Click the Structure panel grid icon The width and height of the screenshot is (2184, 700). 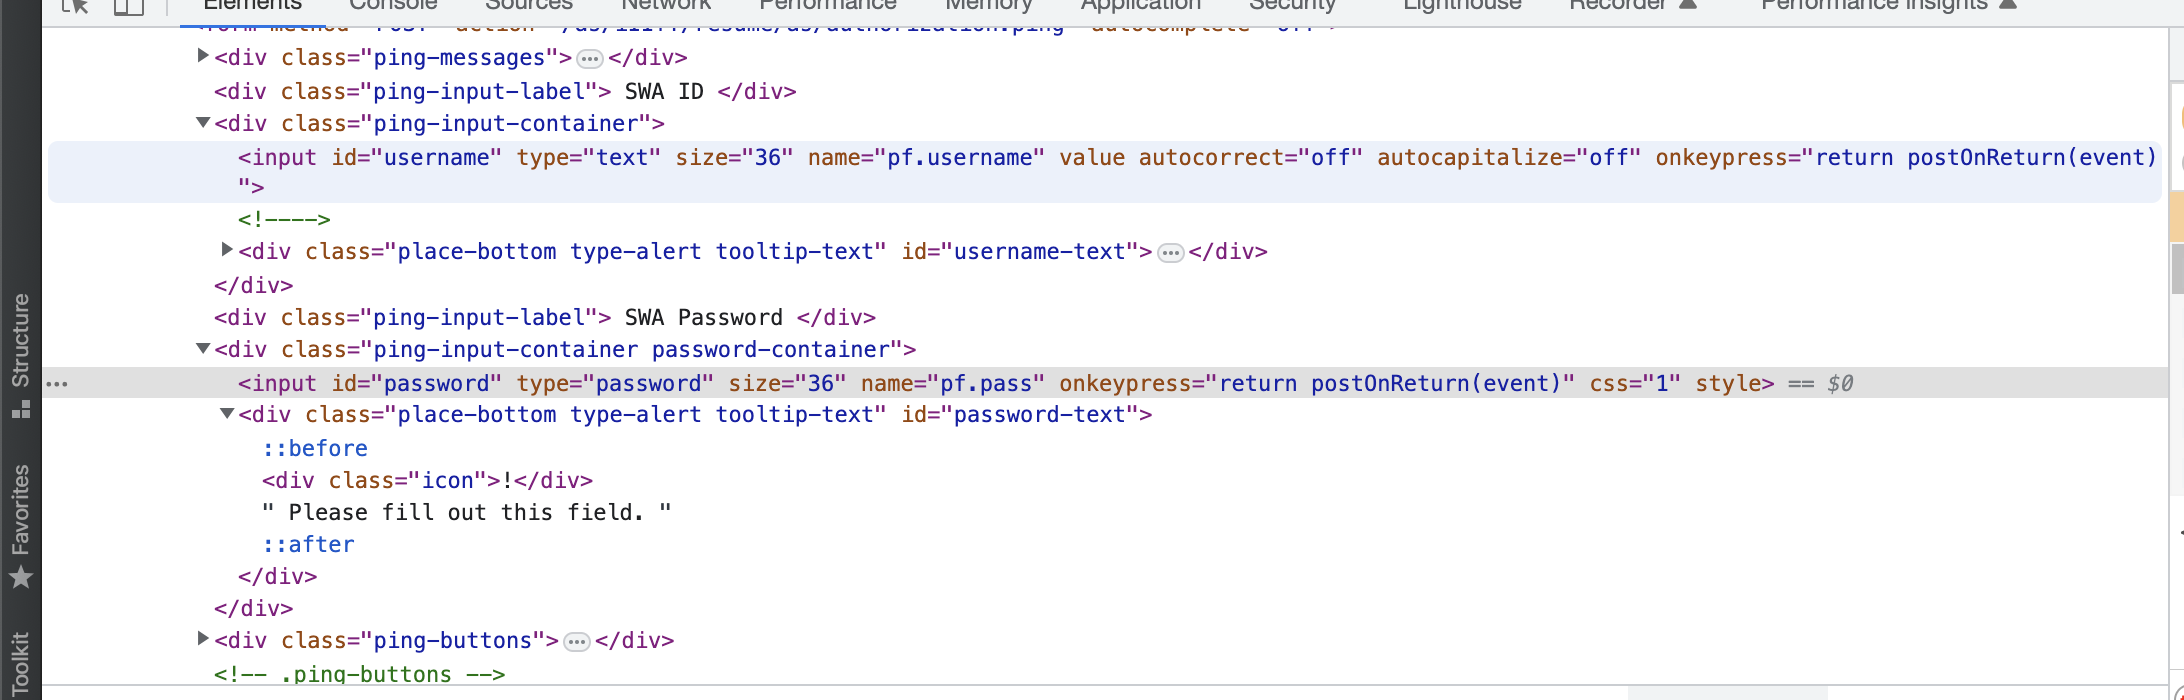click(21, 409)
